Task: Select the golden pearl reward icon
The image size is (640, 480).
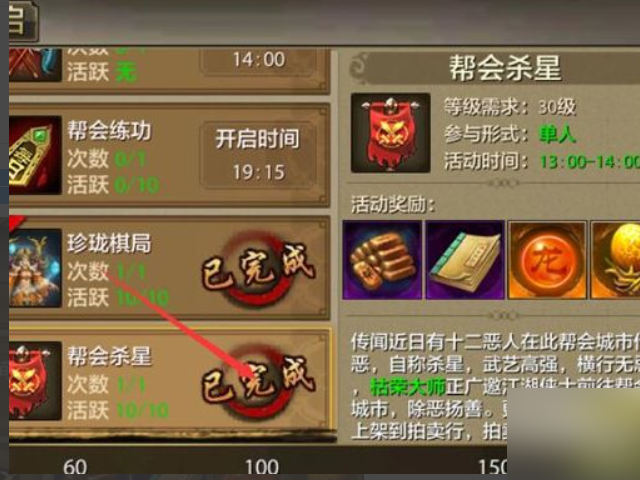Action: 615,260
